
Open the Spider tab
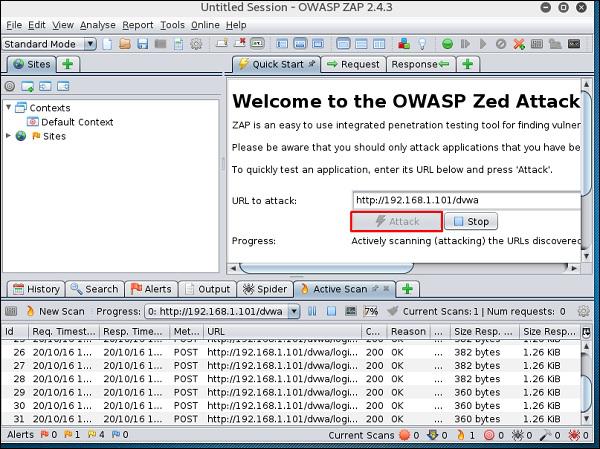point(265,289)
